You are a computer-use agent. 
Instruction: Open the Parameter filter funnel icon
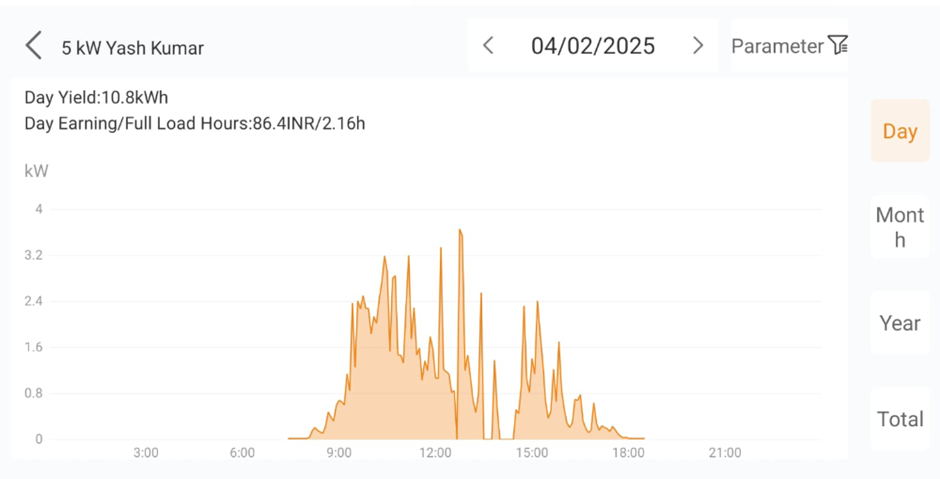[x=838, y=45]
